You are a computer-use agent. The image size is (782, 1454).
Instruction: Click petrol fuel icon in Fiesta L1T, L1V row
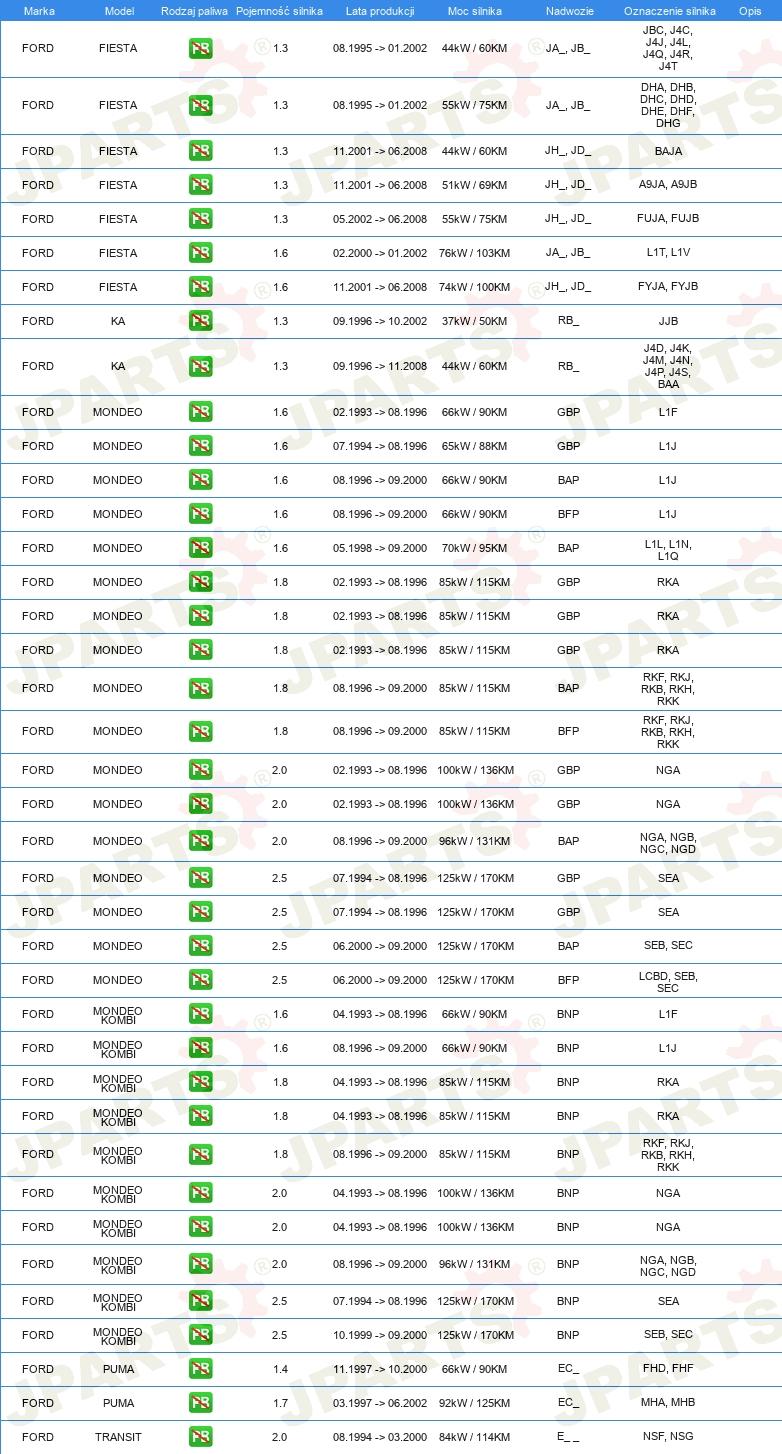[200, 253]
